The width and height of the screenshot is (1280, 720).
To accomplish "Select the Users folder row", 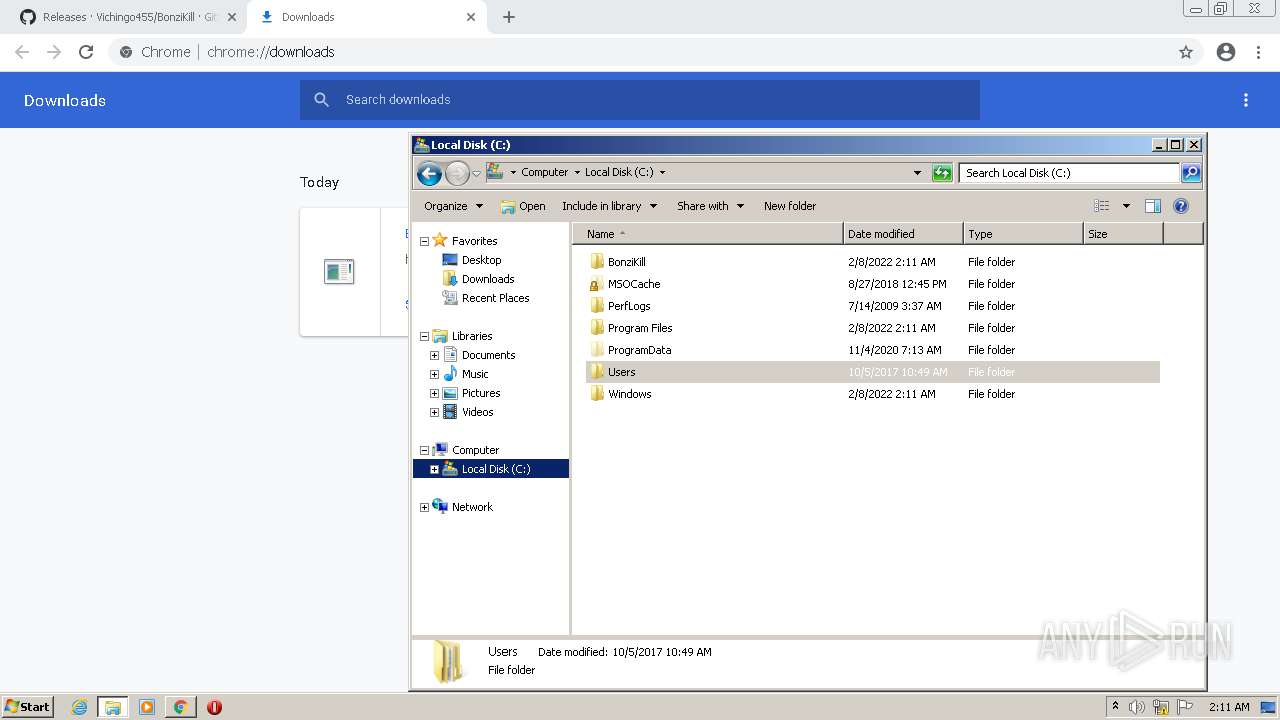I will (873, 372).
